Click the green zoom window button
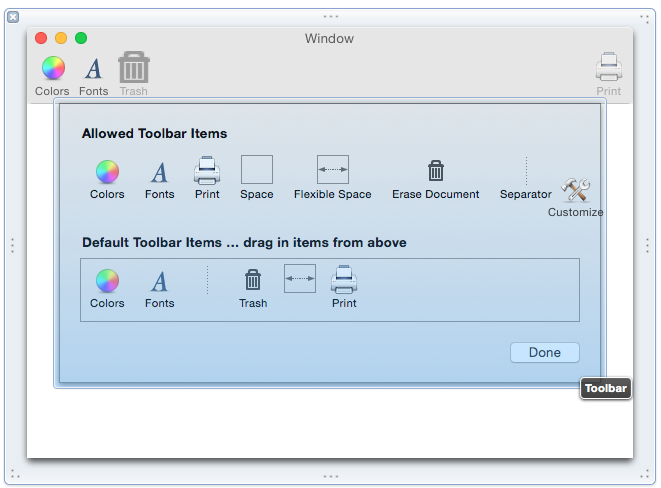Viewport: 661px width, 488px height. click(x=81, y=38)
